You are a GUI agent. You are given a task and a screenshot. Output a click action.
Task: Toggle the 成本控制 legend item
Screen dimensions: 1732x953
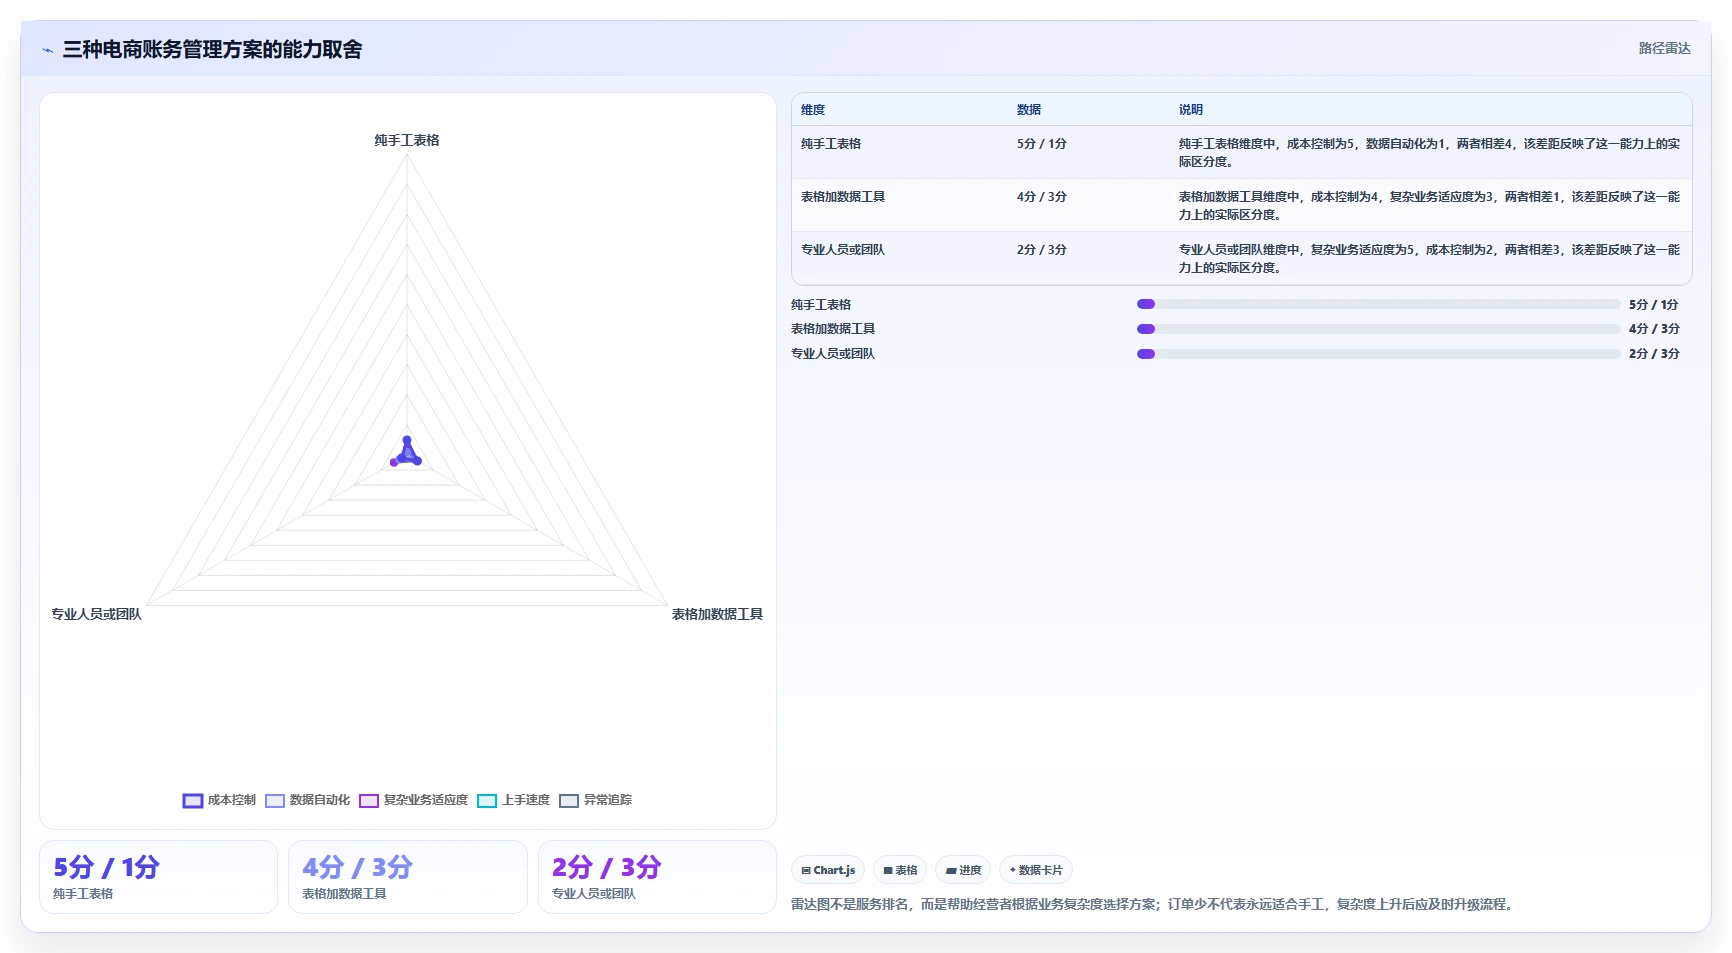(x=219, y=800)
